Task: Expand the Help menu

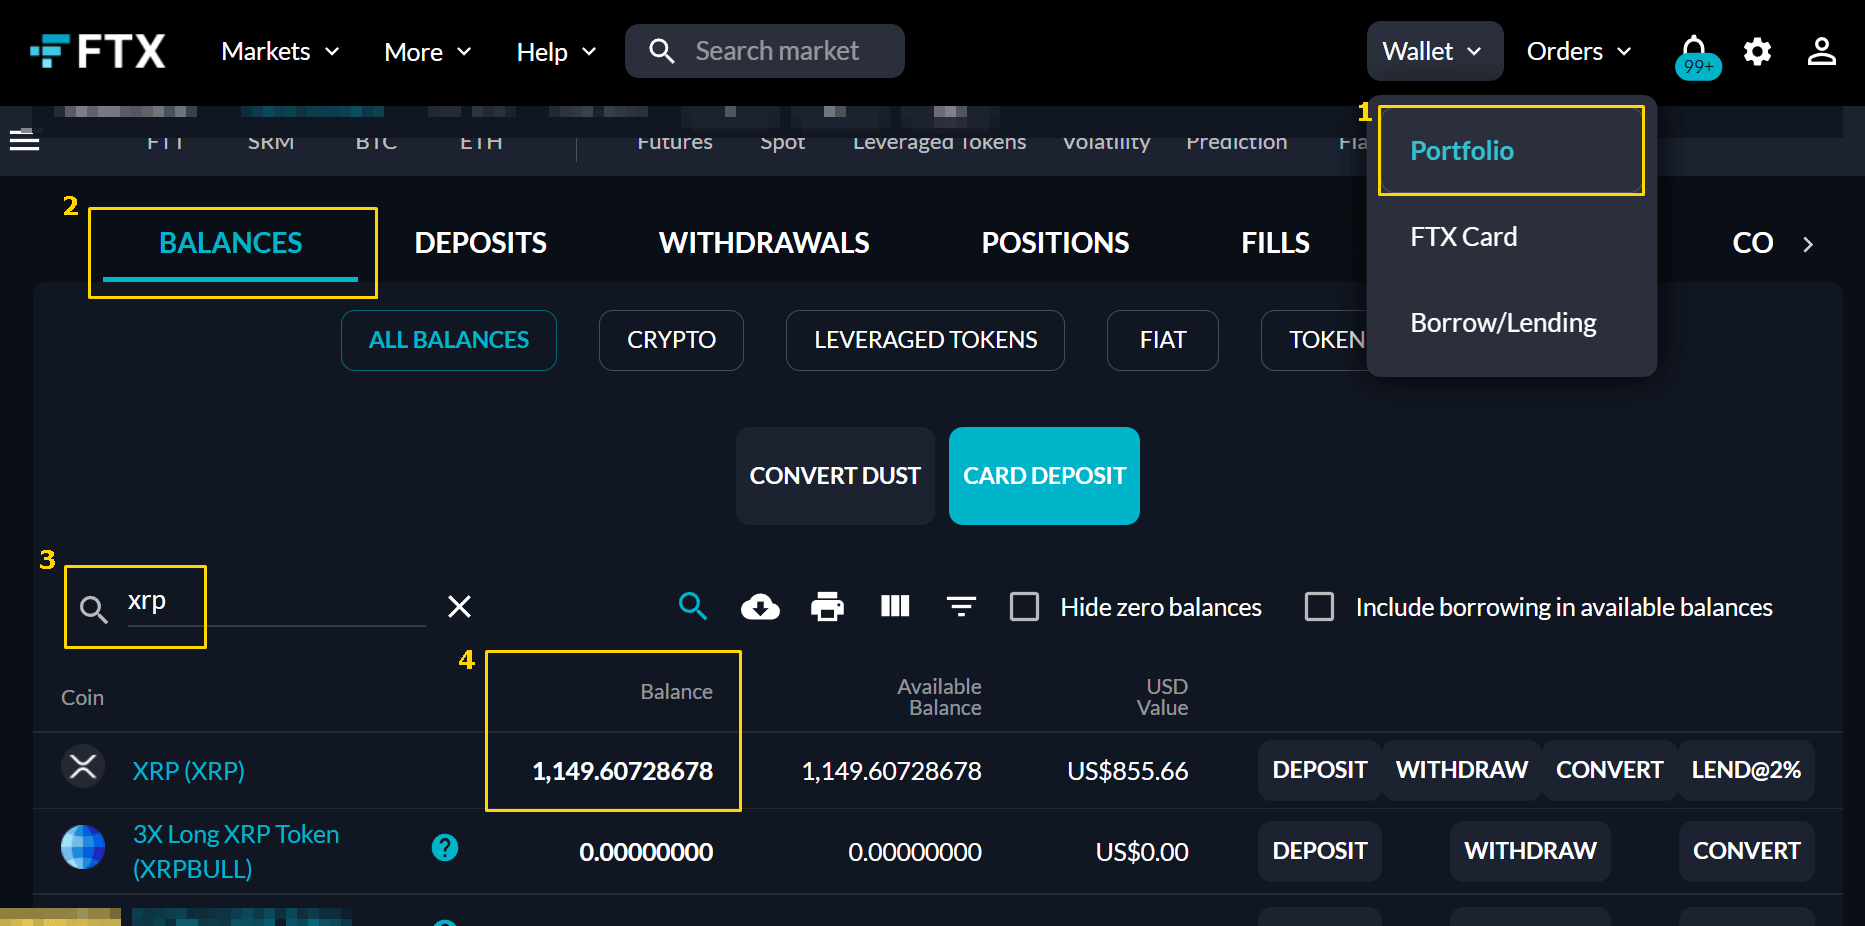Action: 556,52
